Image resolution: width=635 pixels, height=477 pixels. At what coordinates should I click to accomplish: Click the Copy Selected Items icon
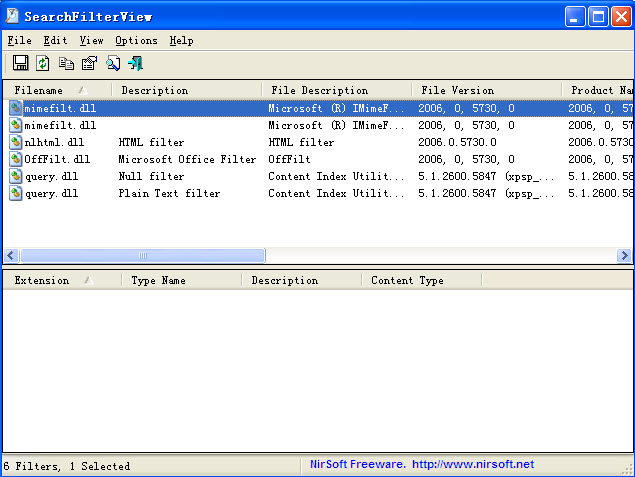click(x=66, y=63)
